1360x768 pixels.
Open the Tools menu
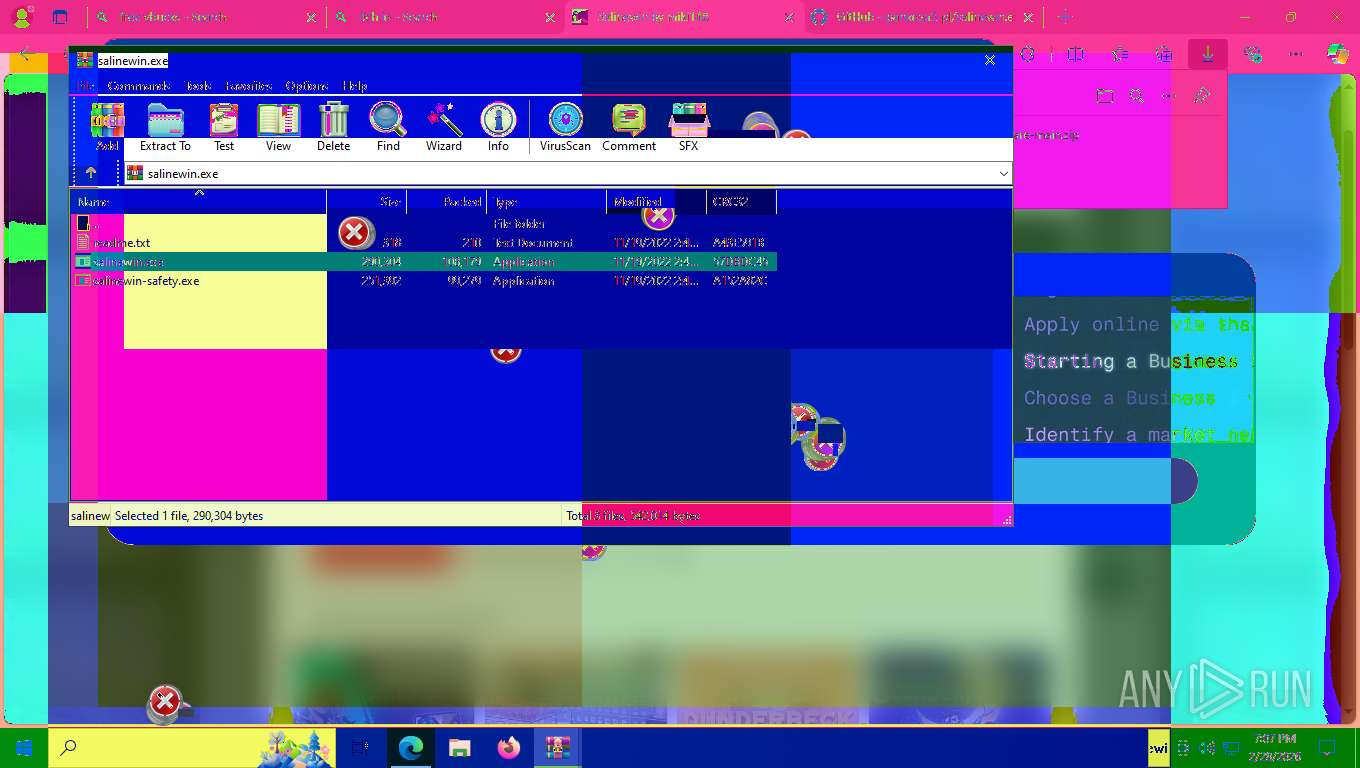[198, 86]
